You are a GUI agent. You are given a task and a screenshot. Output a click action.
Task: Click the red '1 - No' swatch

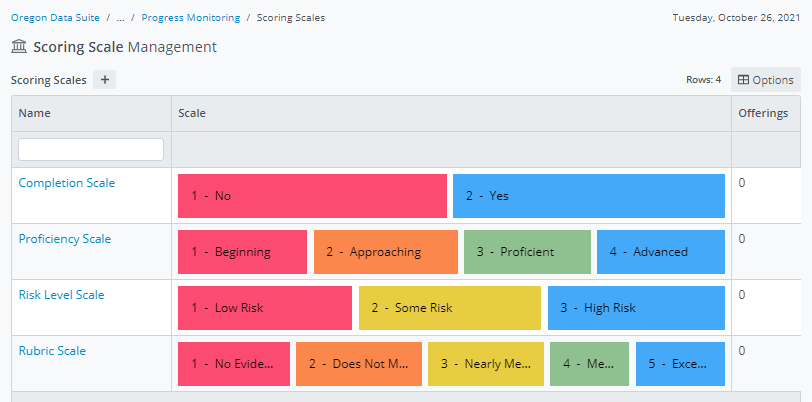[312, 196]
